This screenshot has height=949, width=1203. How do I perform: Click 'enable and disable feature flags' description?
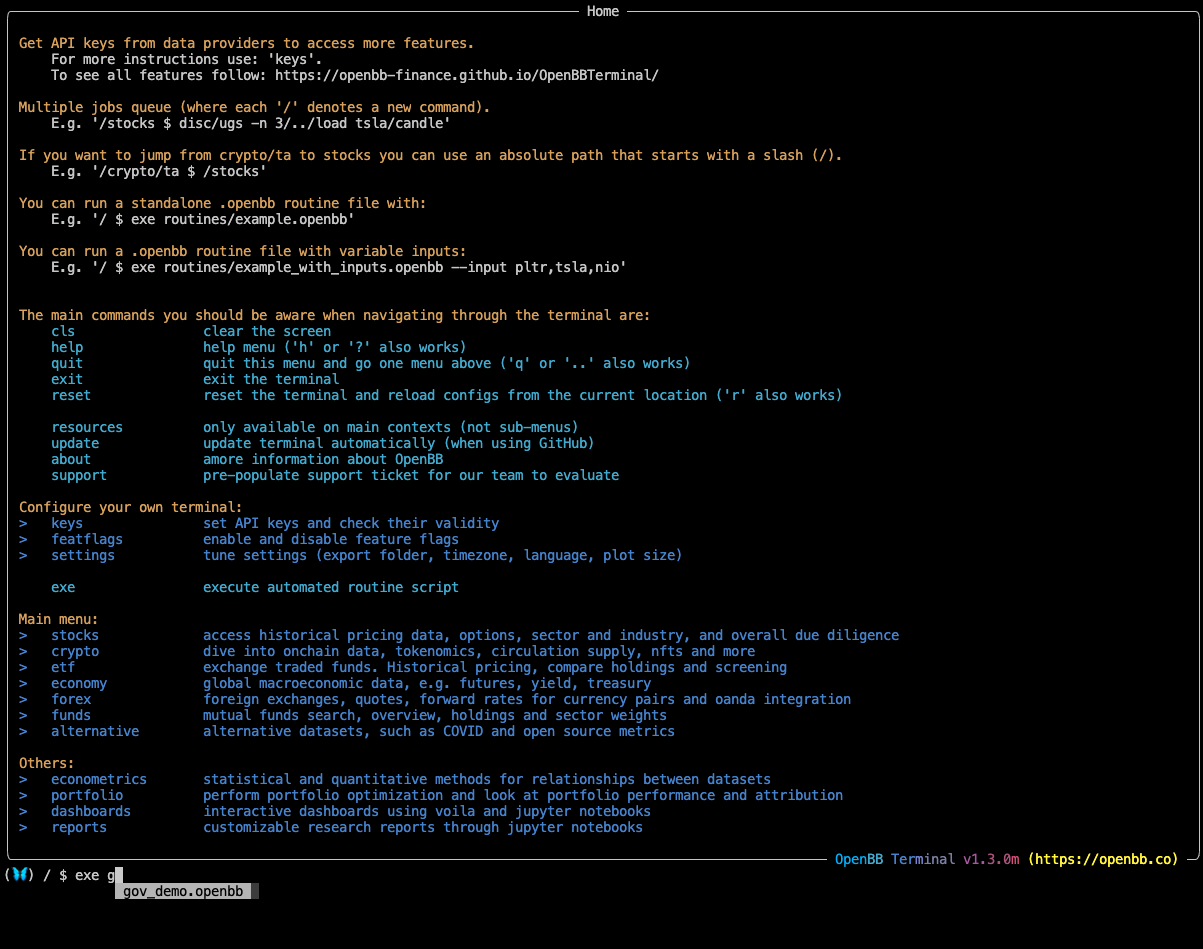coord(331,539)
